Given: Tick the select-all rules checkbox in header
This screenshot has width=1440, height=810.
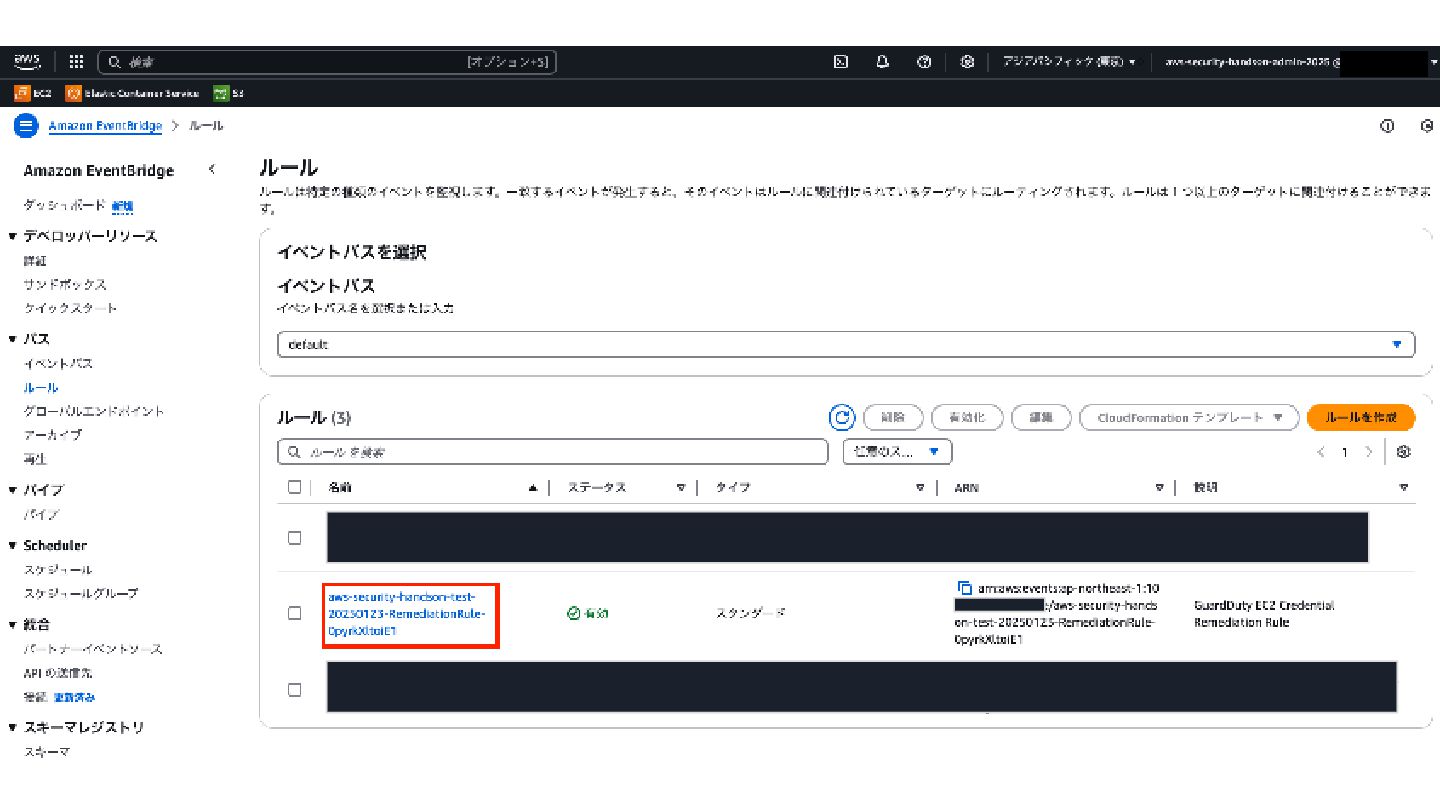Looking at the screenshot, I should (x=294, y=487).
